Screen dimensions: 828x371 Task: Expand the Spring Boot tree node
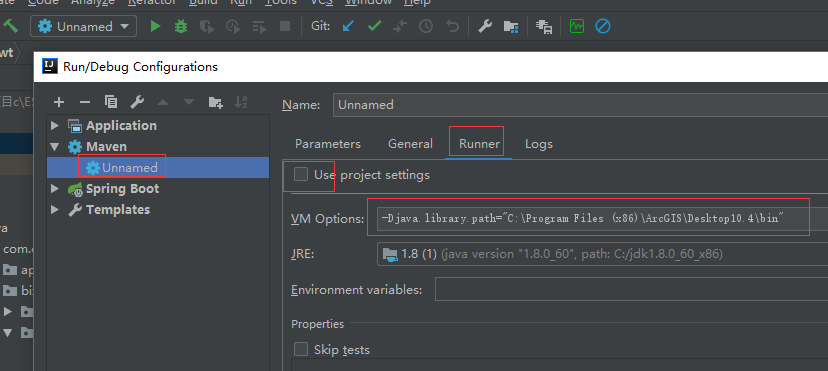point(54,188)
